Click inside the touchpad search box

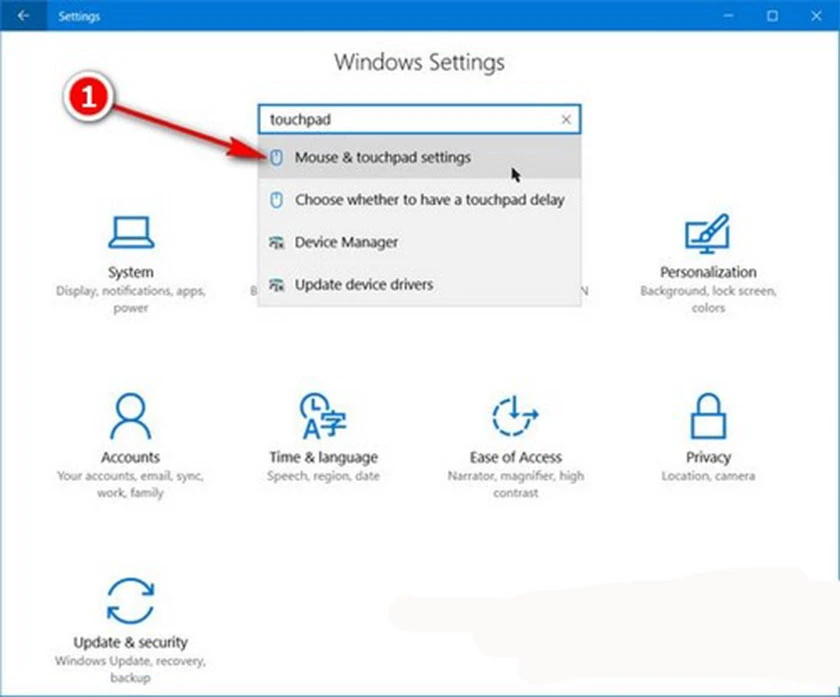[x=419, y=119]
